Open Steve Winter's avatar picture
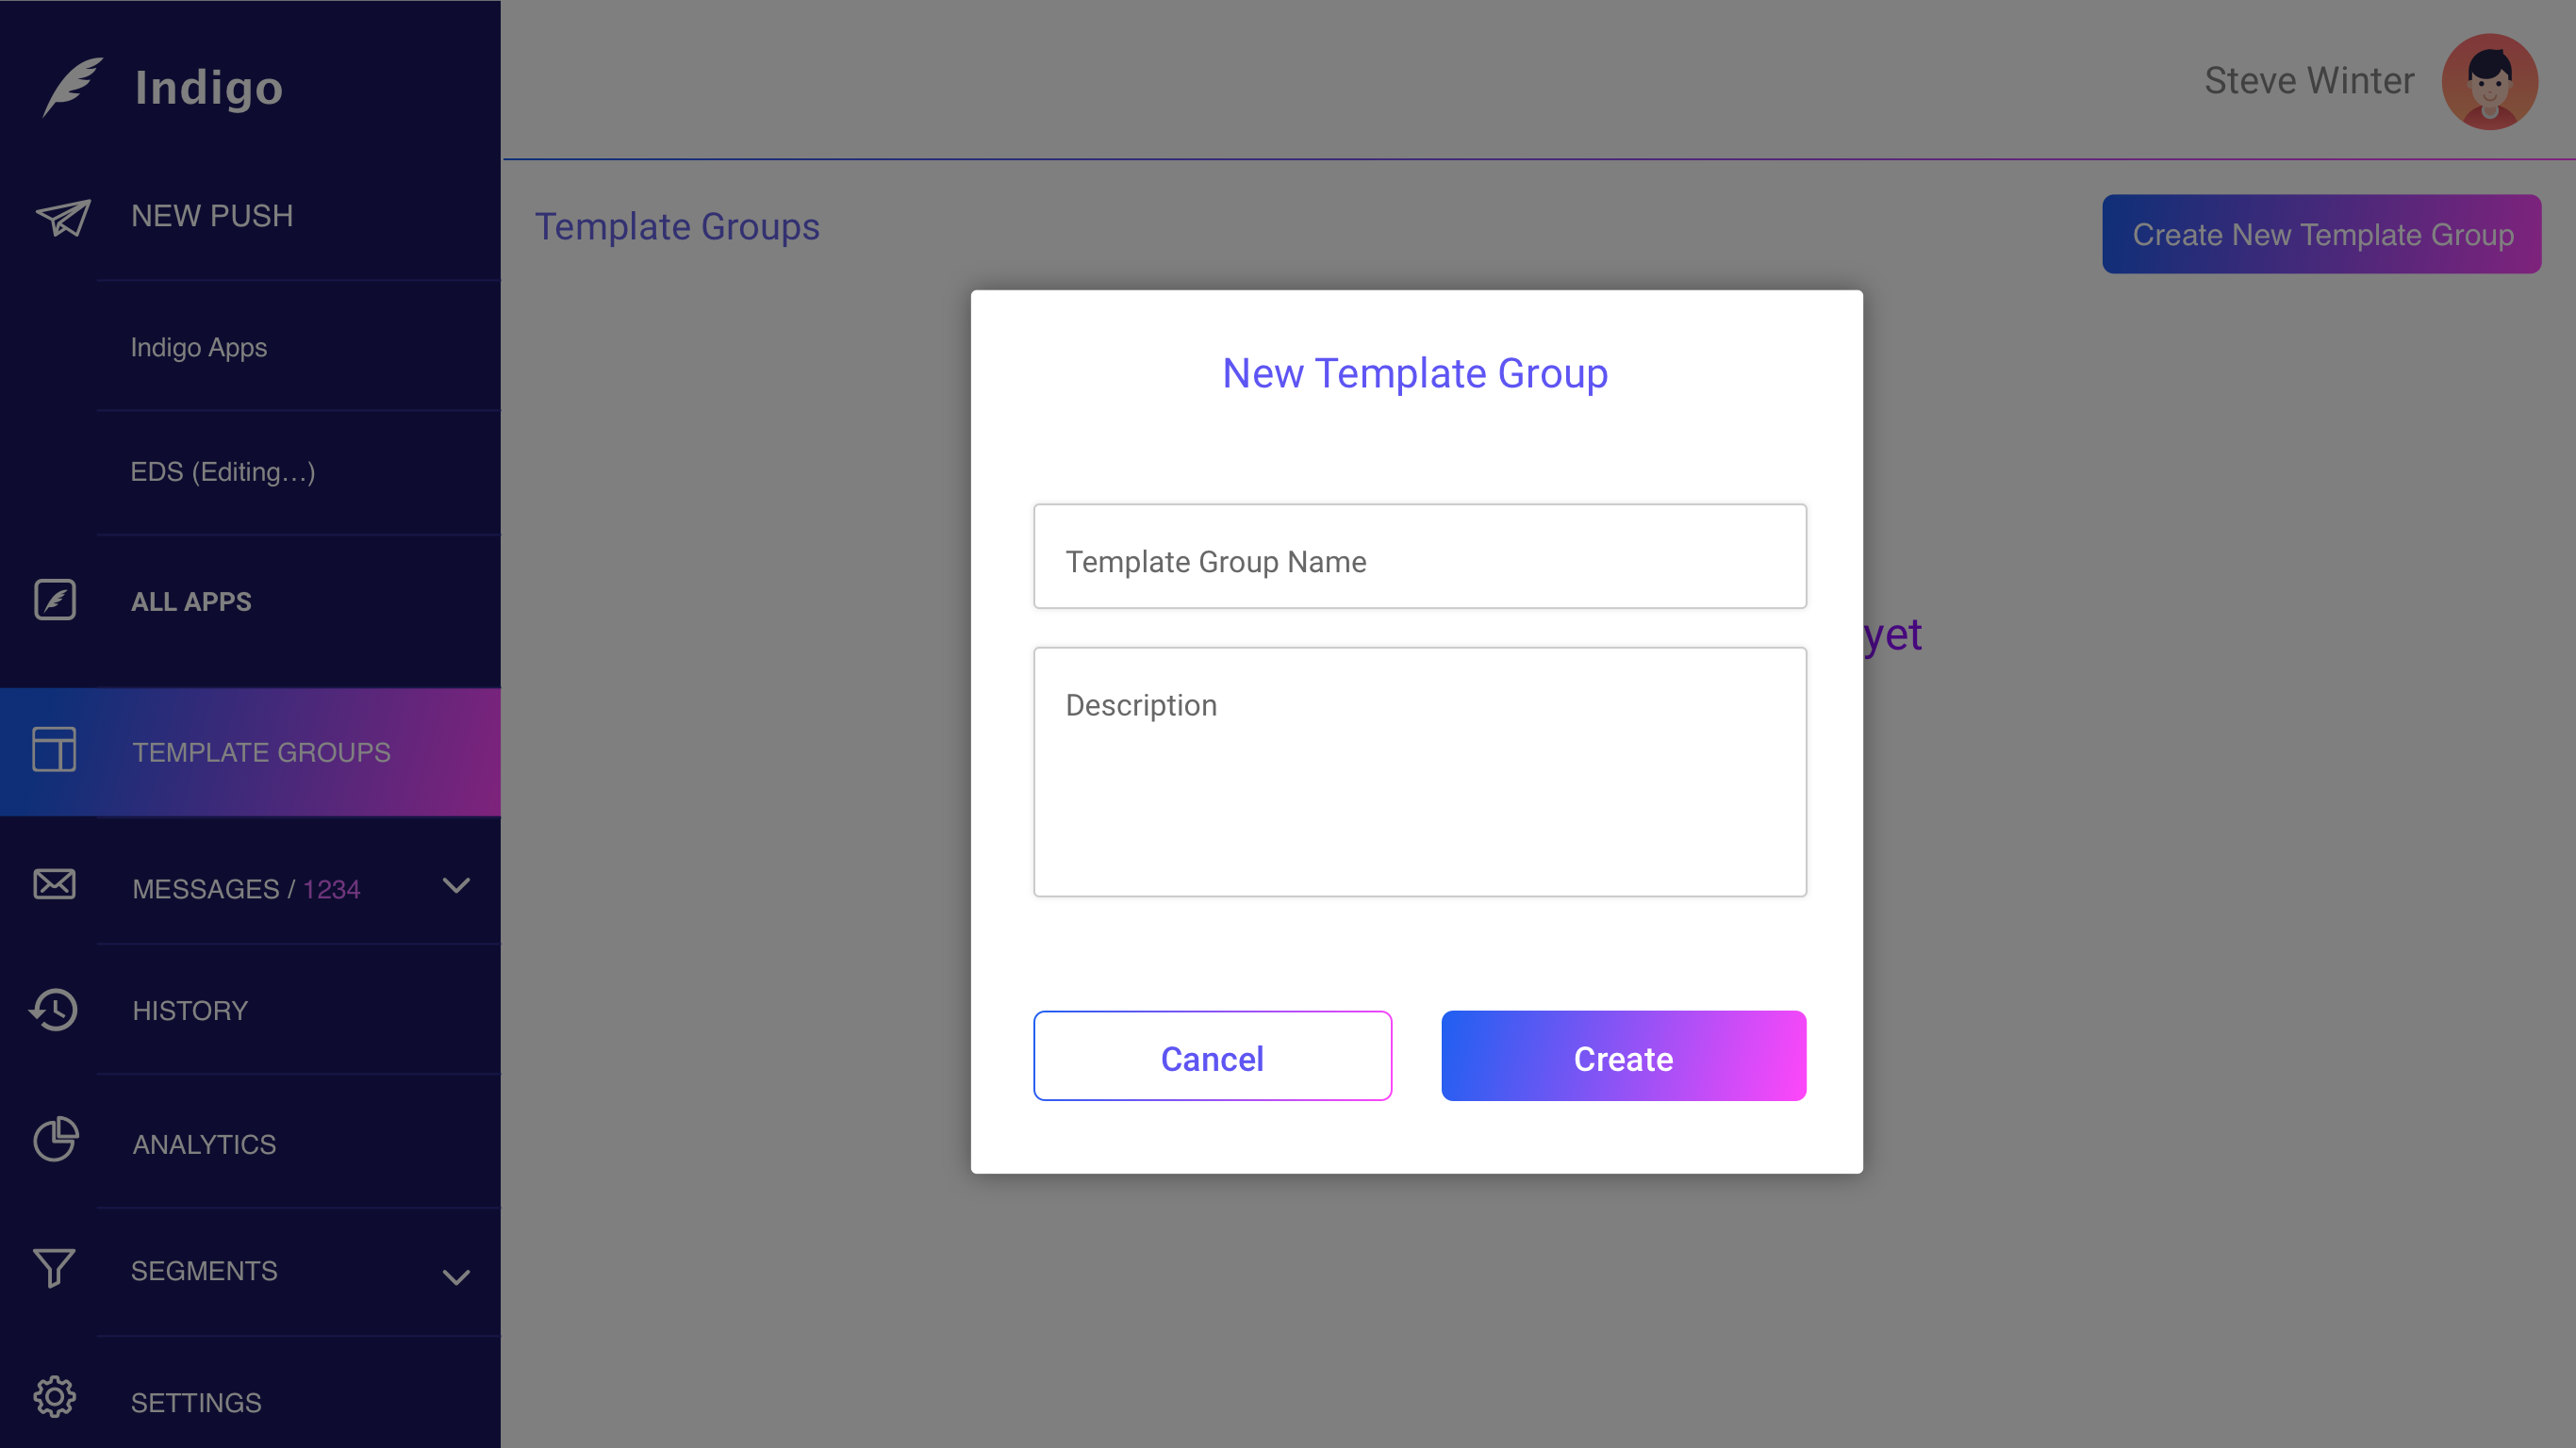The height and width of the screenshot is (1448, 2576). pyautogui.click(x=2489, y=81)
